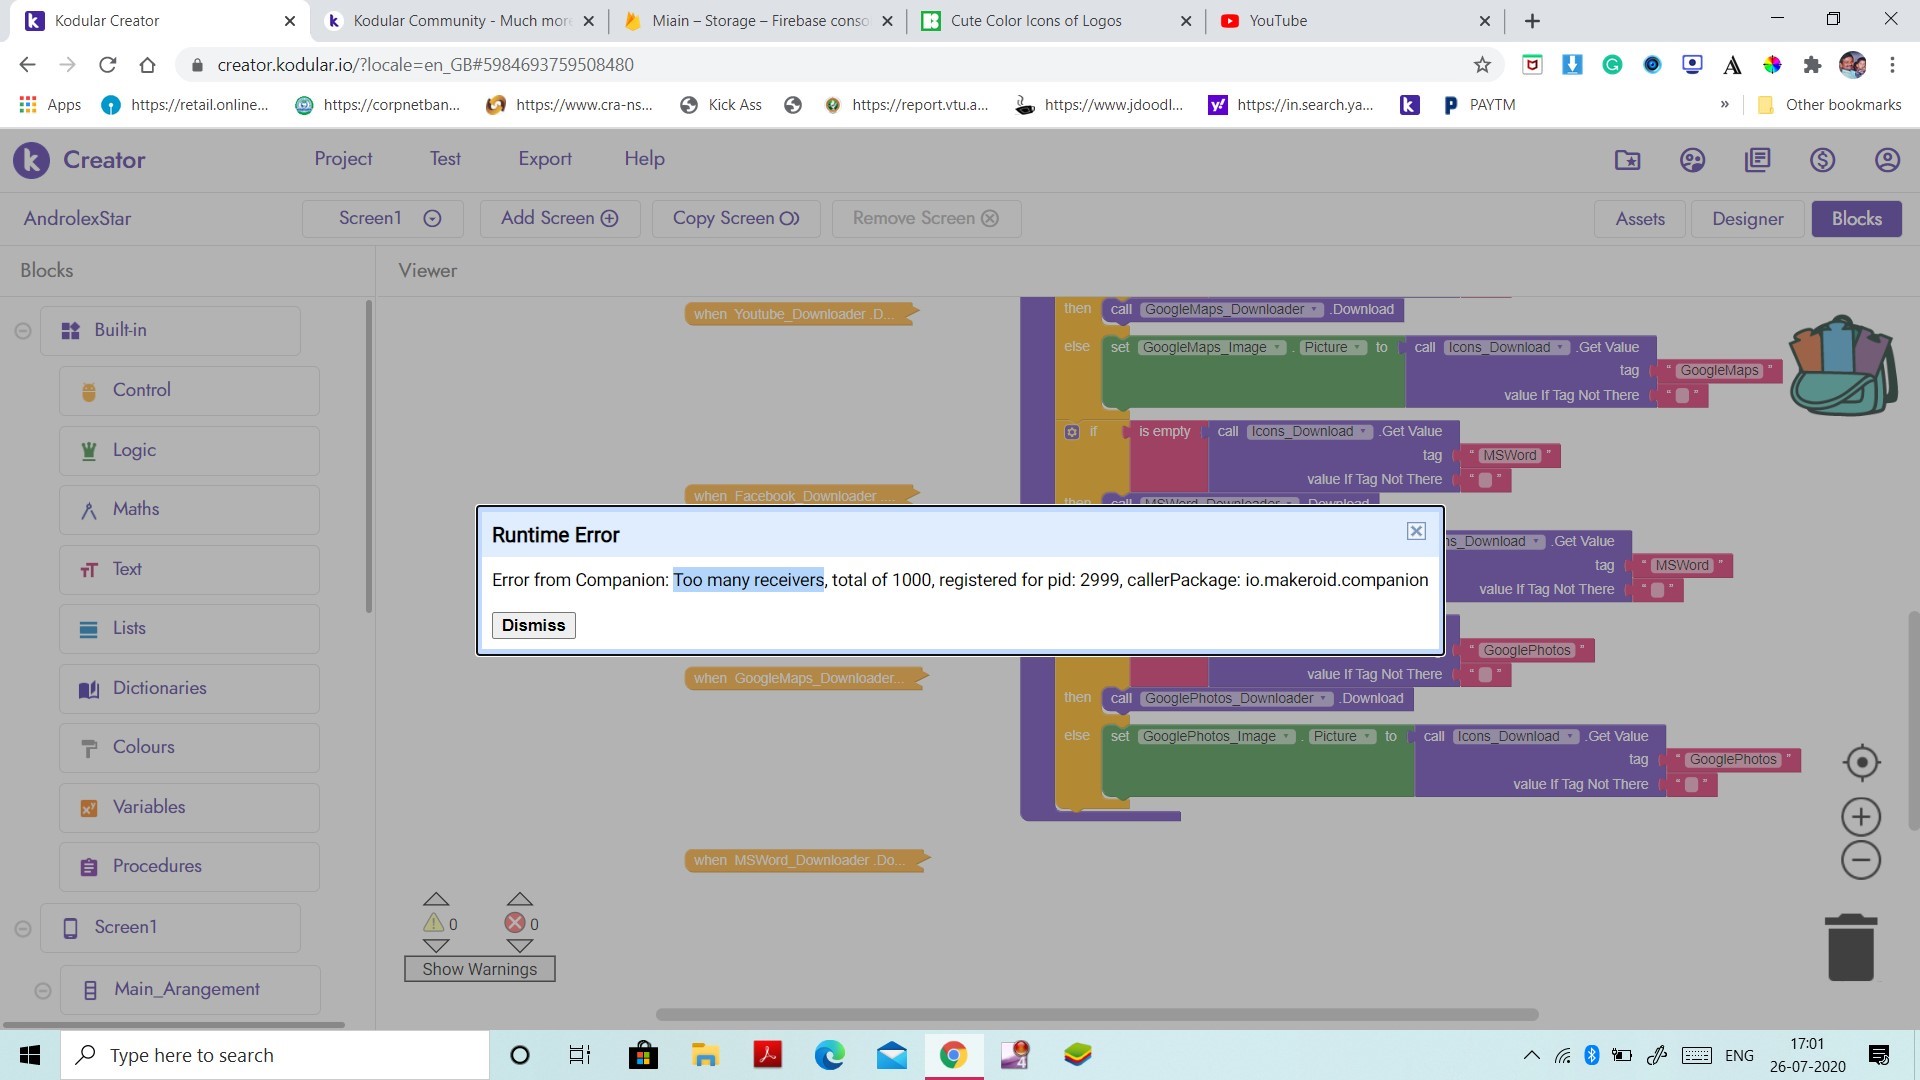Click the center-blocks crosshair icon

[x=1860, y=761]
